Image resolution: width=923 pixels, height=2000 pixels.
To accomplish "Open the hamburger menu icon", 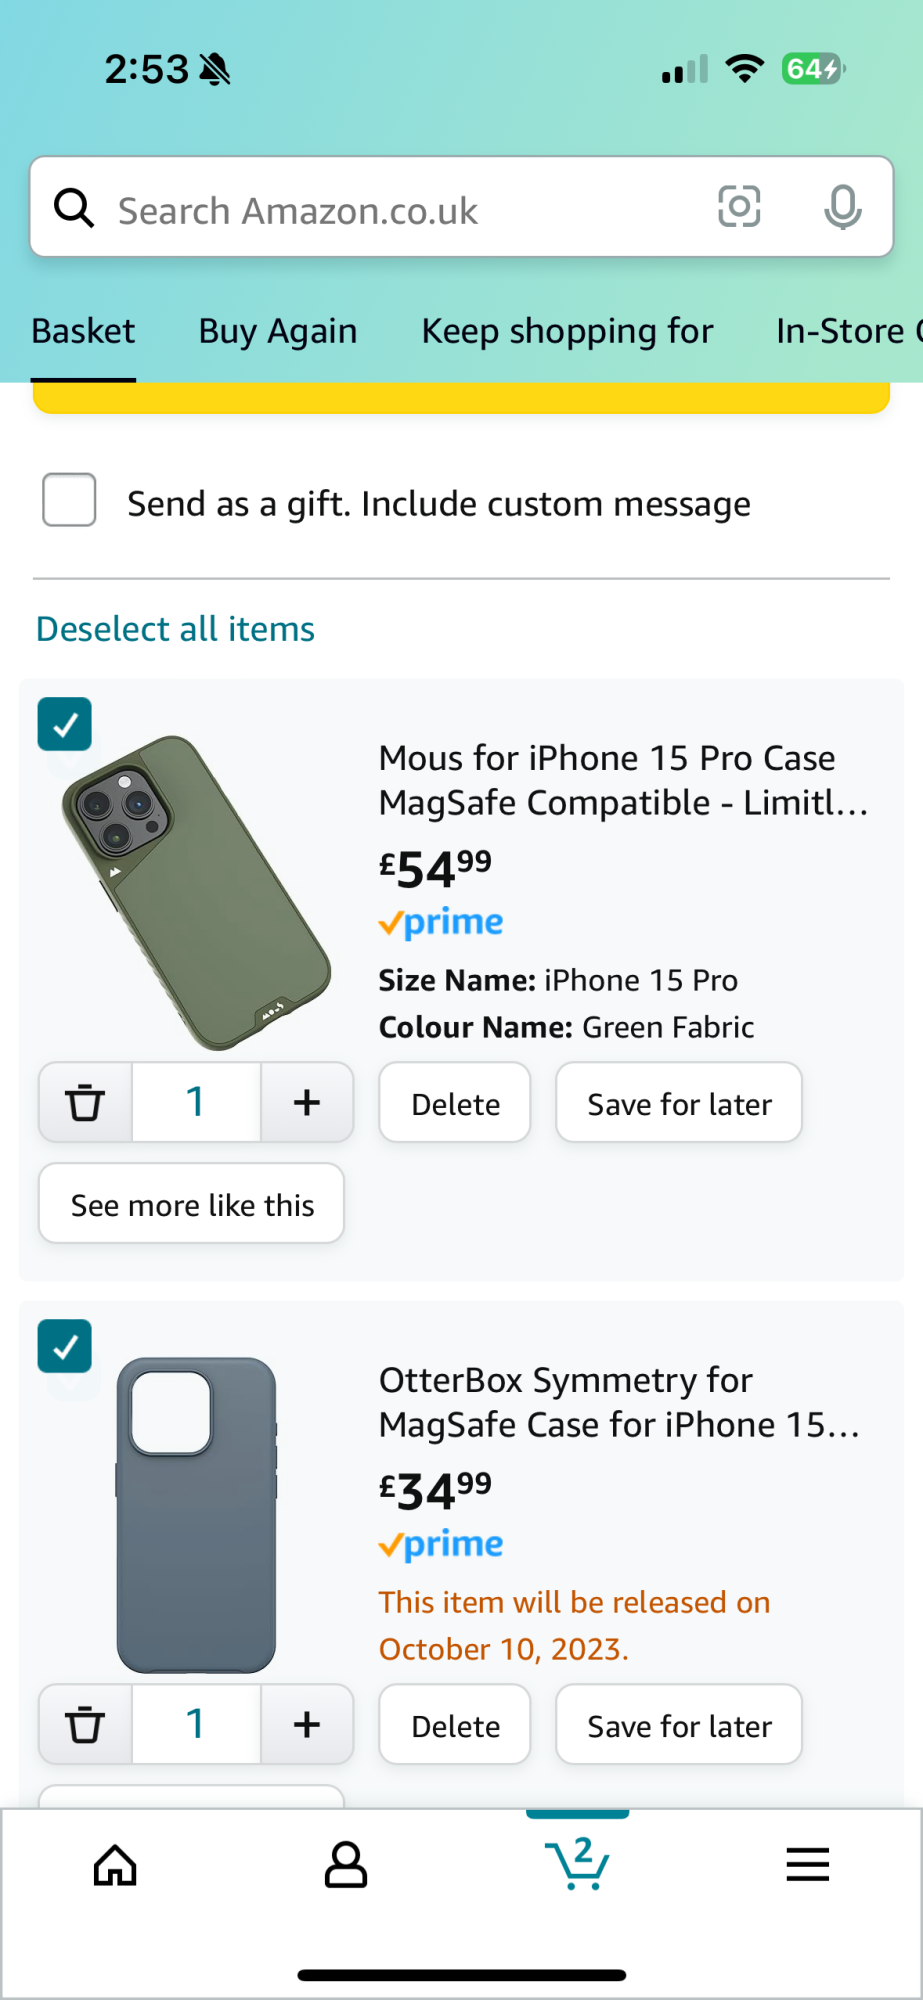I will tap(807, 1865).
